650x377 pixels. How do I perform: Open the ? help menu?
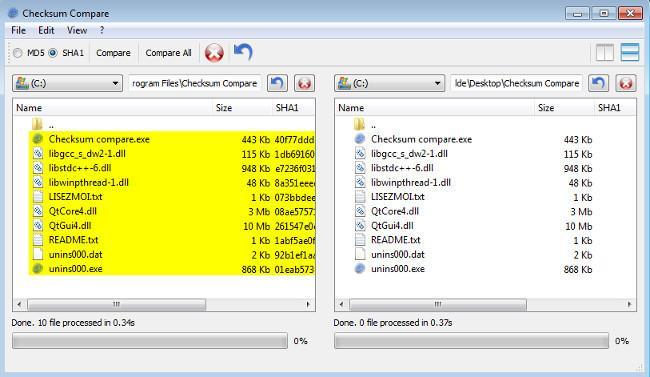[102, 30]
